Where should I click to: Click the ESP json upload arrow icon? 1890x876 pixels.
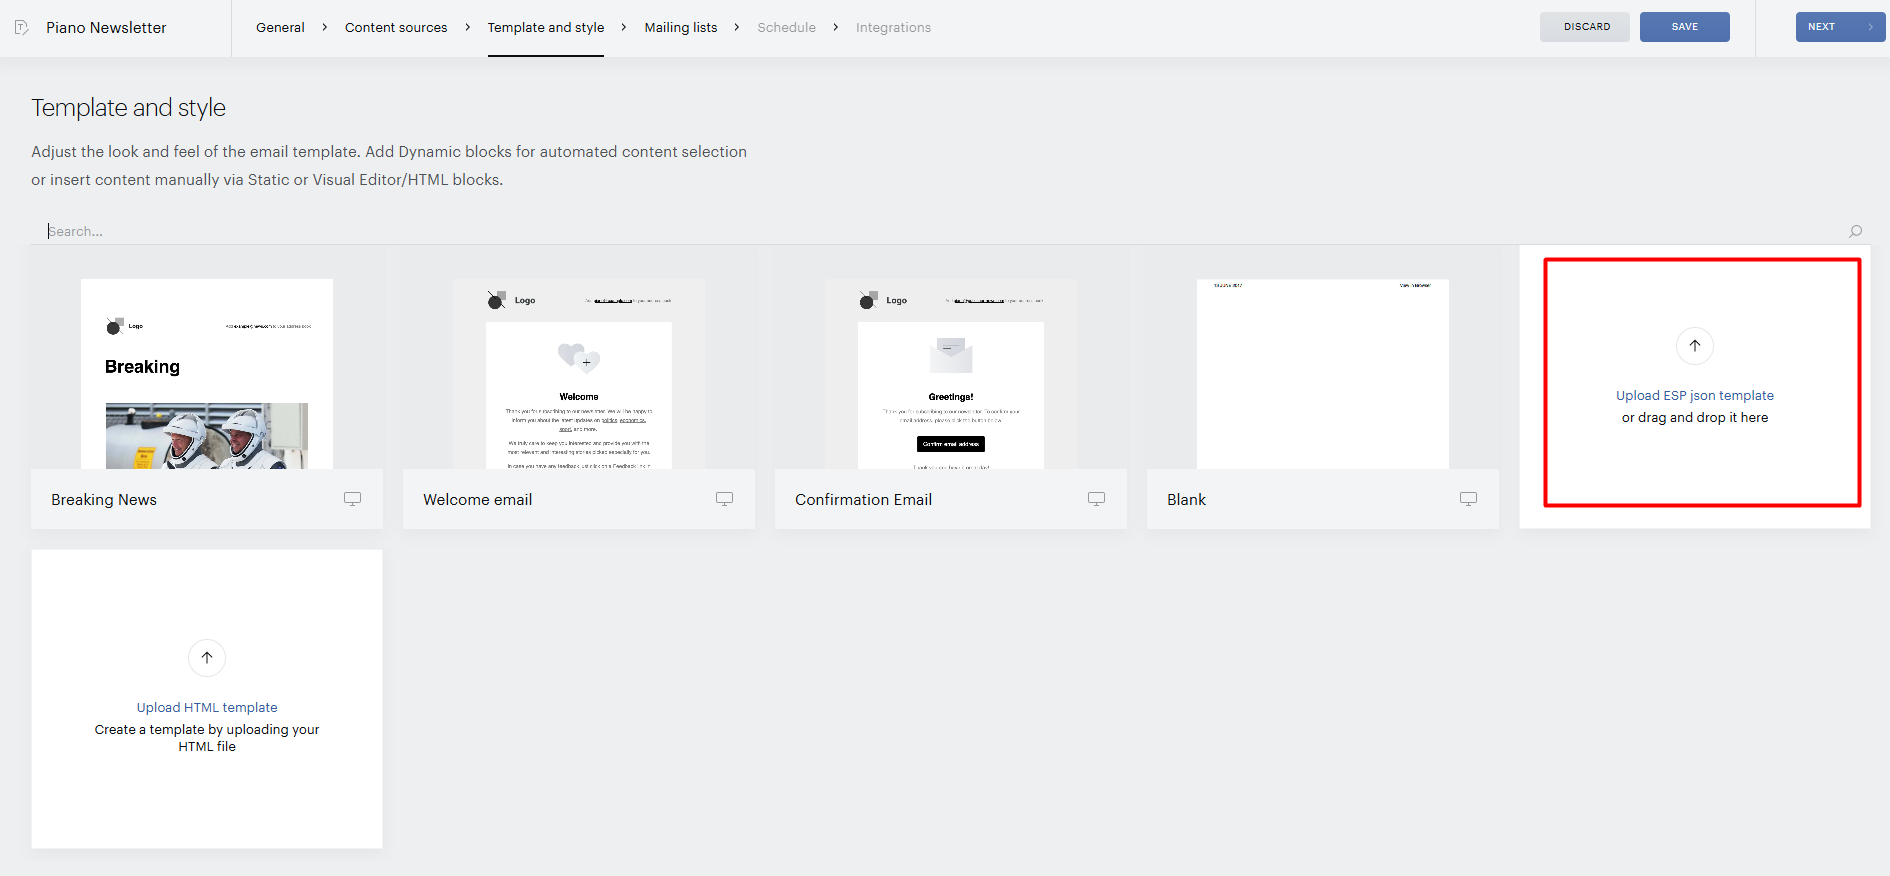coord(1695,346)
